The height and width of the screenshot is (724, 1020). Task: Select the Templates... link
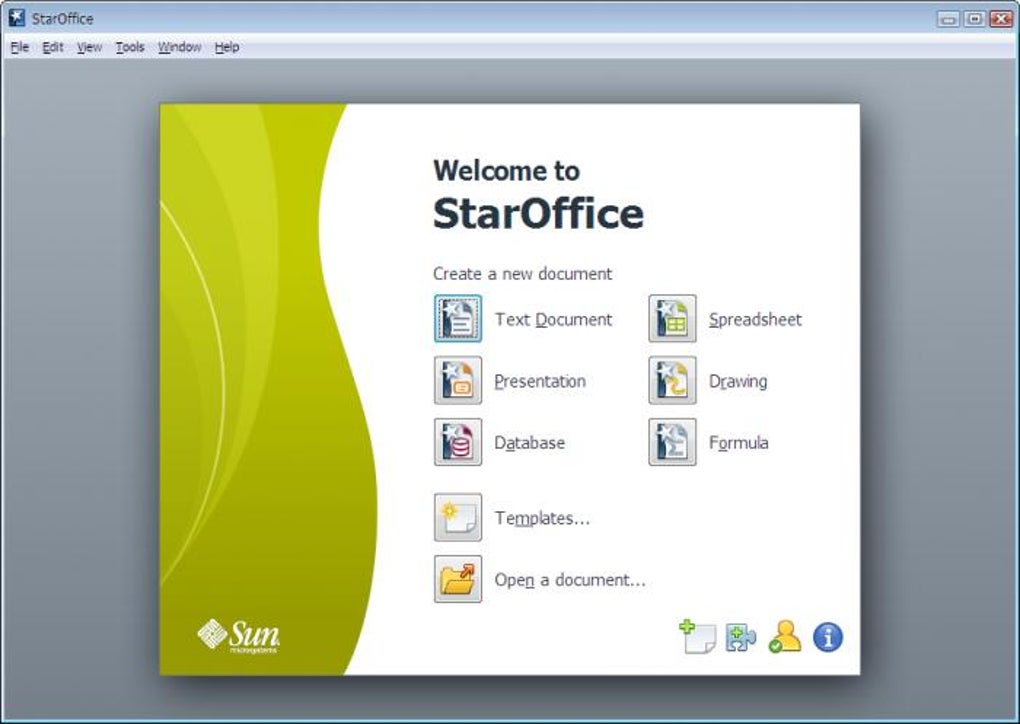click(x=541, y=517)
